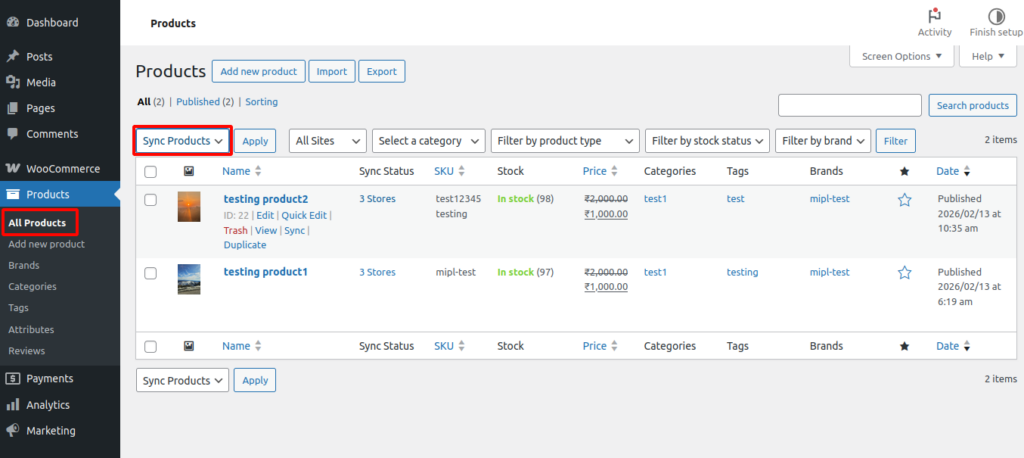The image size is (1024, 458).
Task: Click the Activity flag icon
Action: click(934, 16)
